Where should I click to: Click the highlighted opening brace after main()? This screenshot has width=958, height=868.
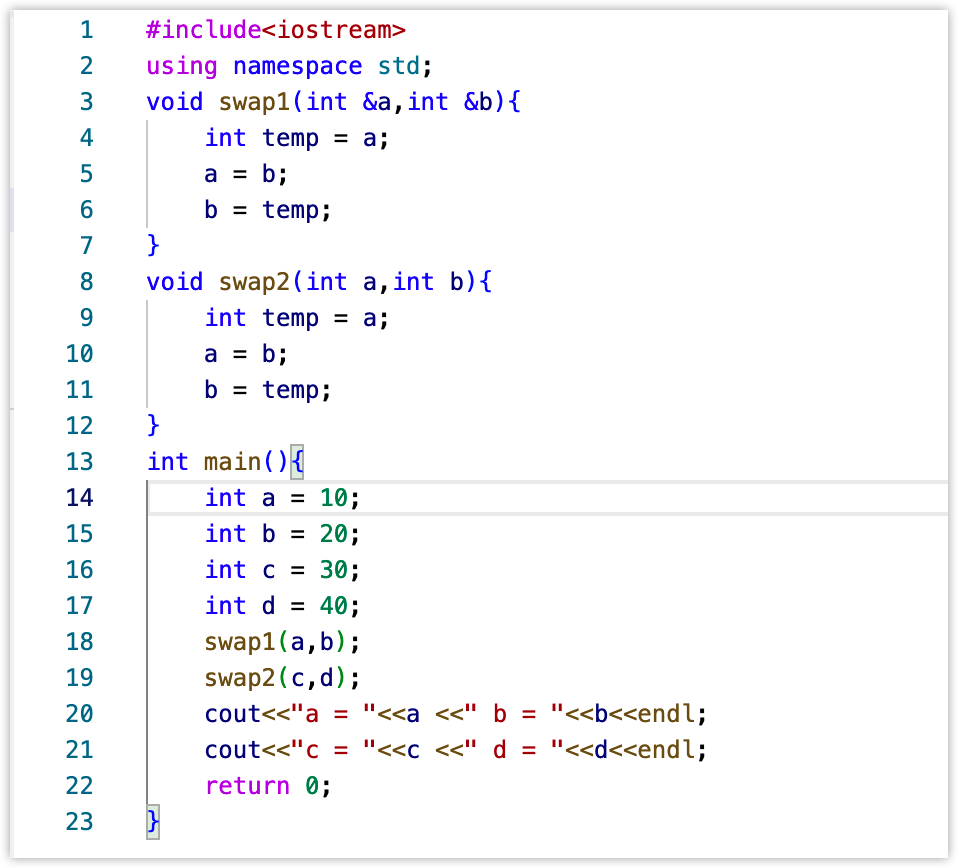(297, 462)
